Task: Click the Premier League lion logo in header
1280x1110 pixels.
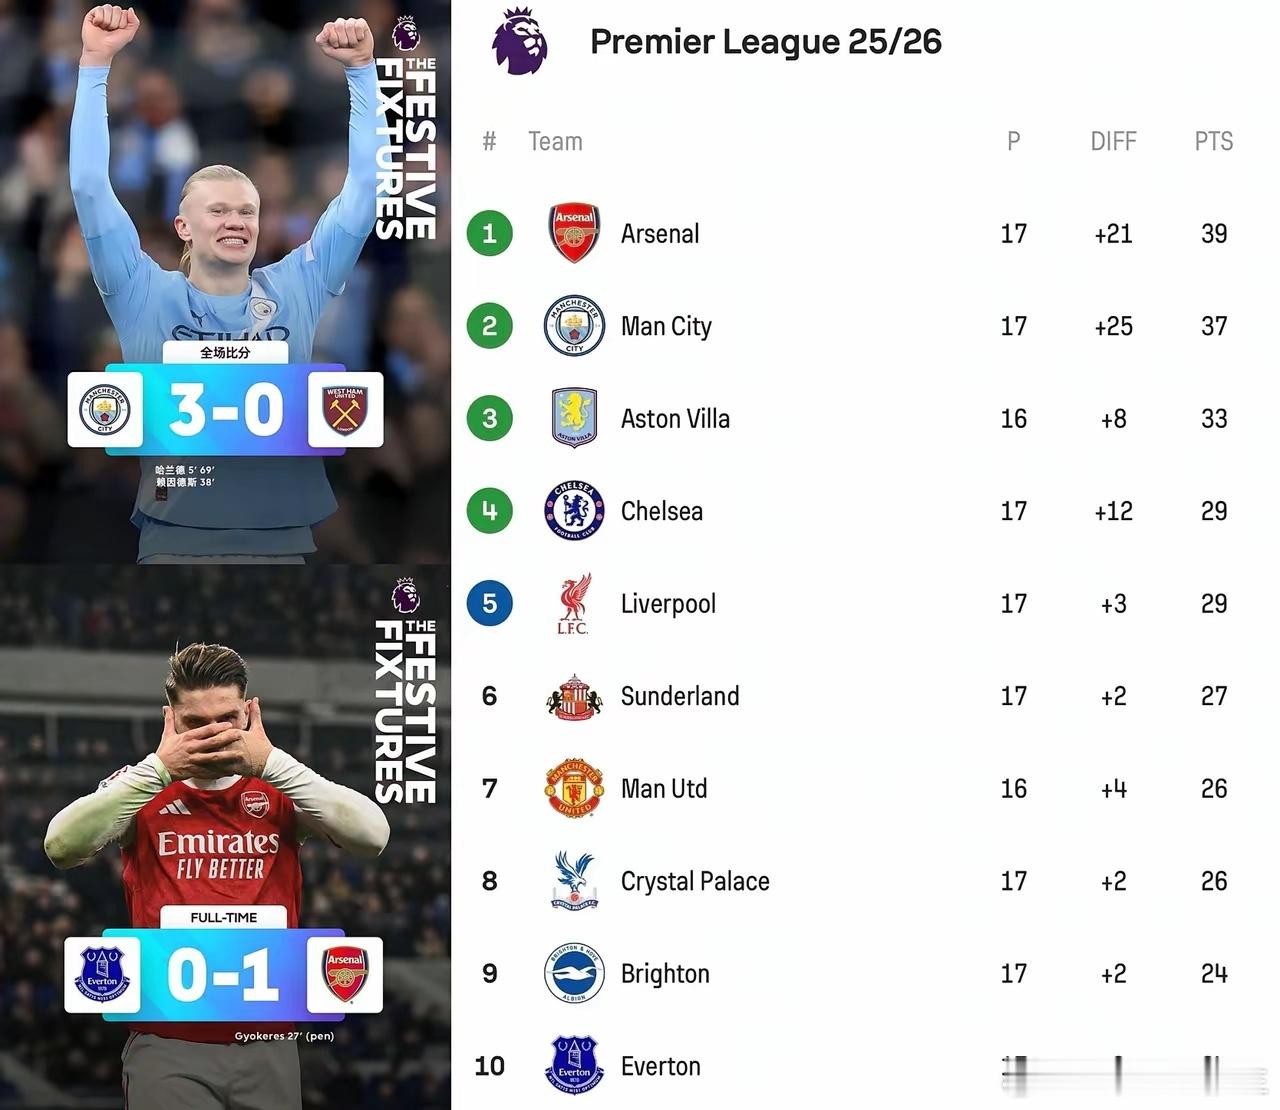Action: 520,41
